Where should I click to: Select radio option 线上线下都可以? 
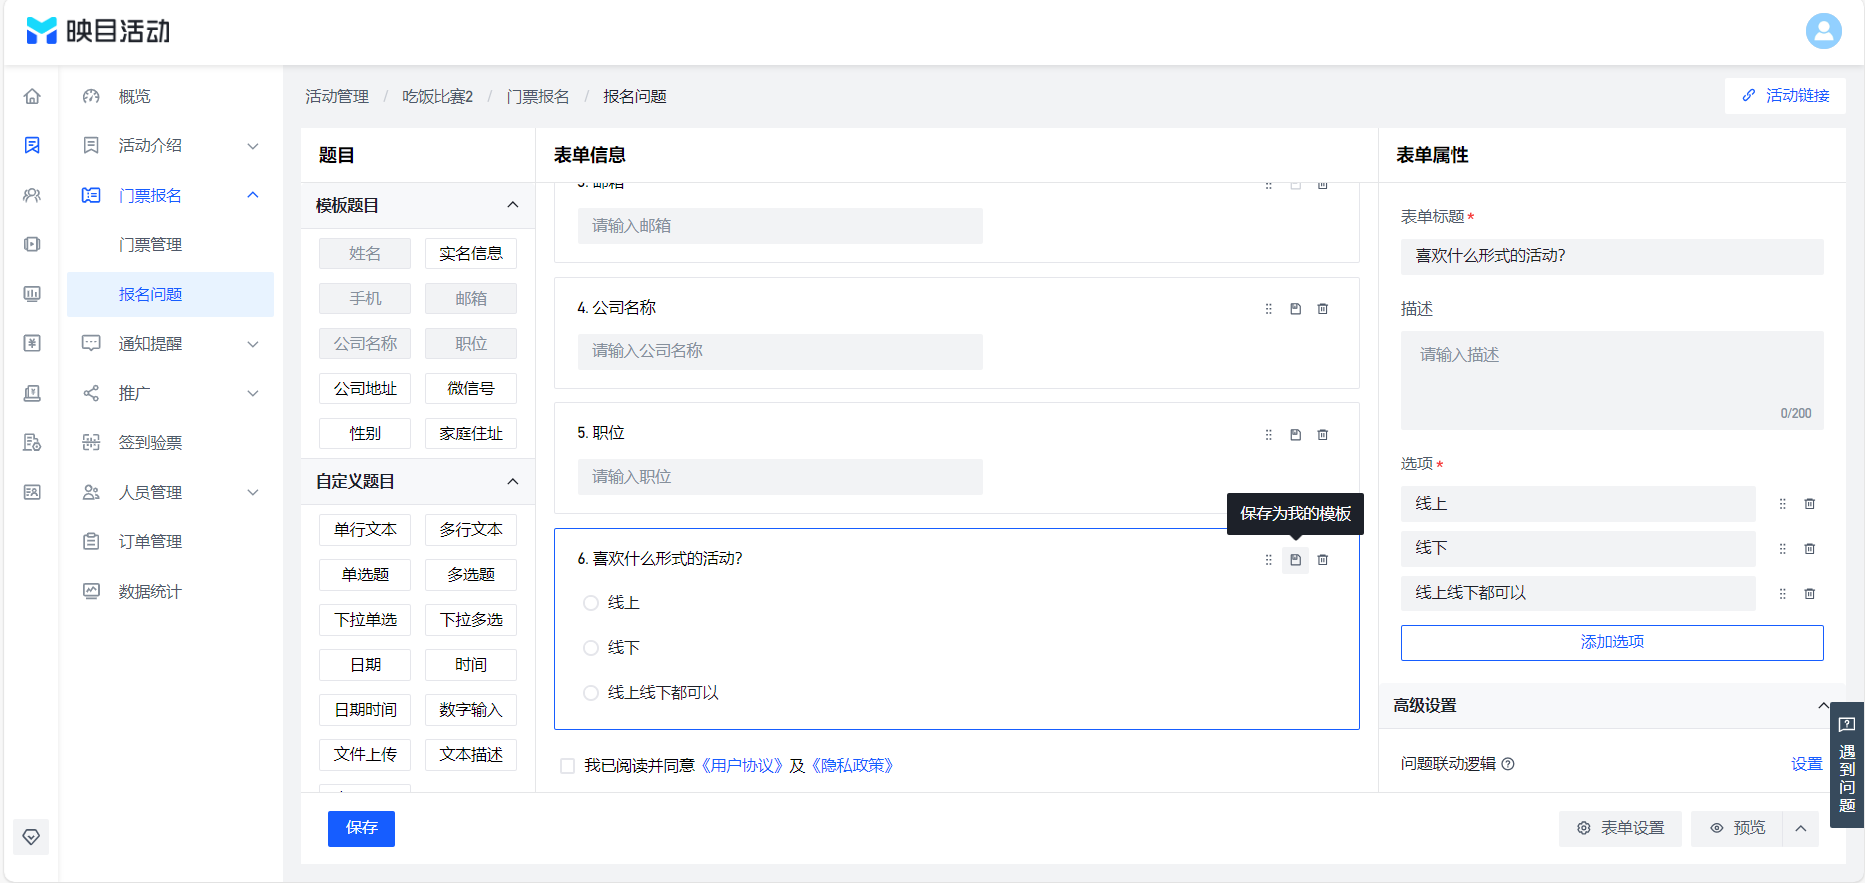[590, 693]
